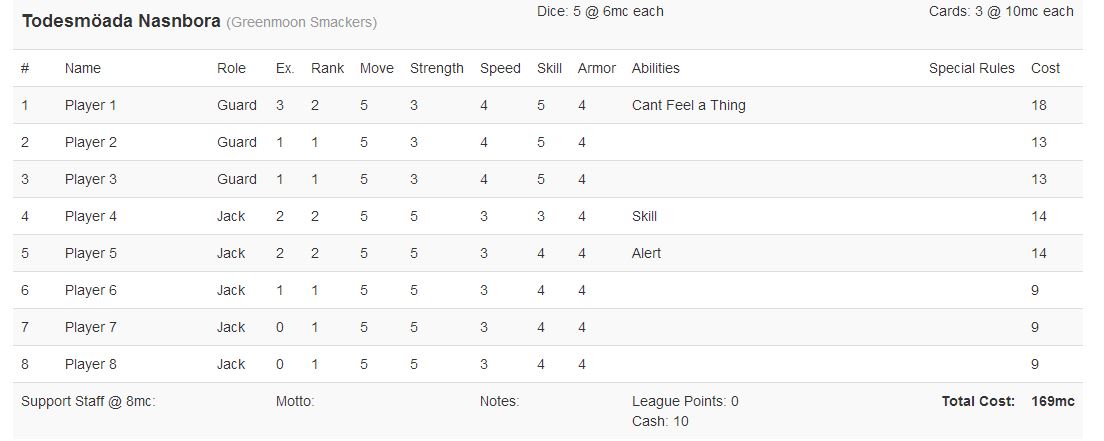
Task: Click the Cost column header
Action: tap(1045, 68)
